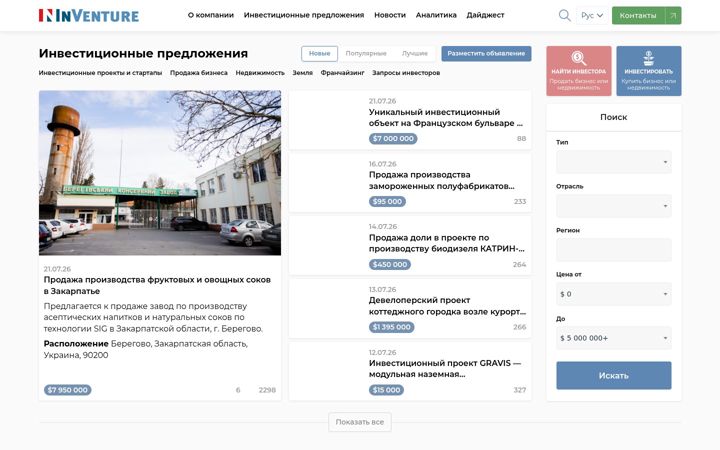Open Продажа бизнеса category
The height and width of the screenshot is (450, 720).
199,73
